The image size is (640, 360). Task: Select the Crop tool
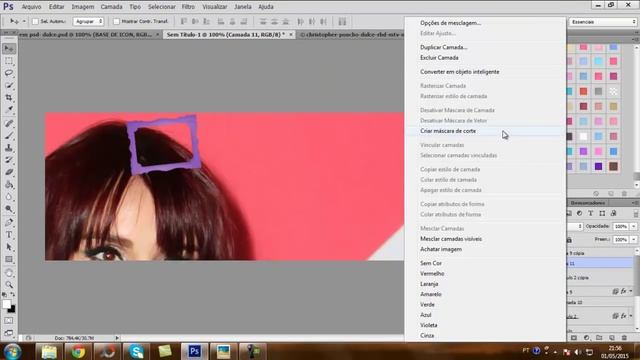(9, 98)
